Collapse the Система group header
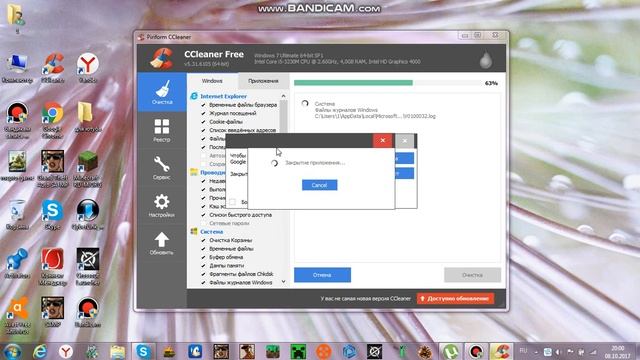The height and width of the screenshot is (360, 640). tap(211, 231)
